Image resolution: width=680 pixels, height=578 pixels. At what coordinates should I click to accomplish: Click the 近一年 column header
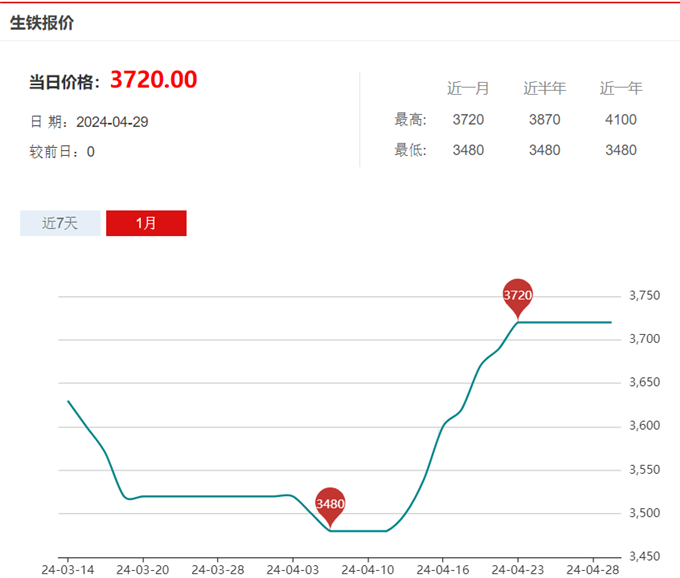coord(621,88)
